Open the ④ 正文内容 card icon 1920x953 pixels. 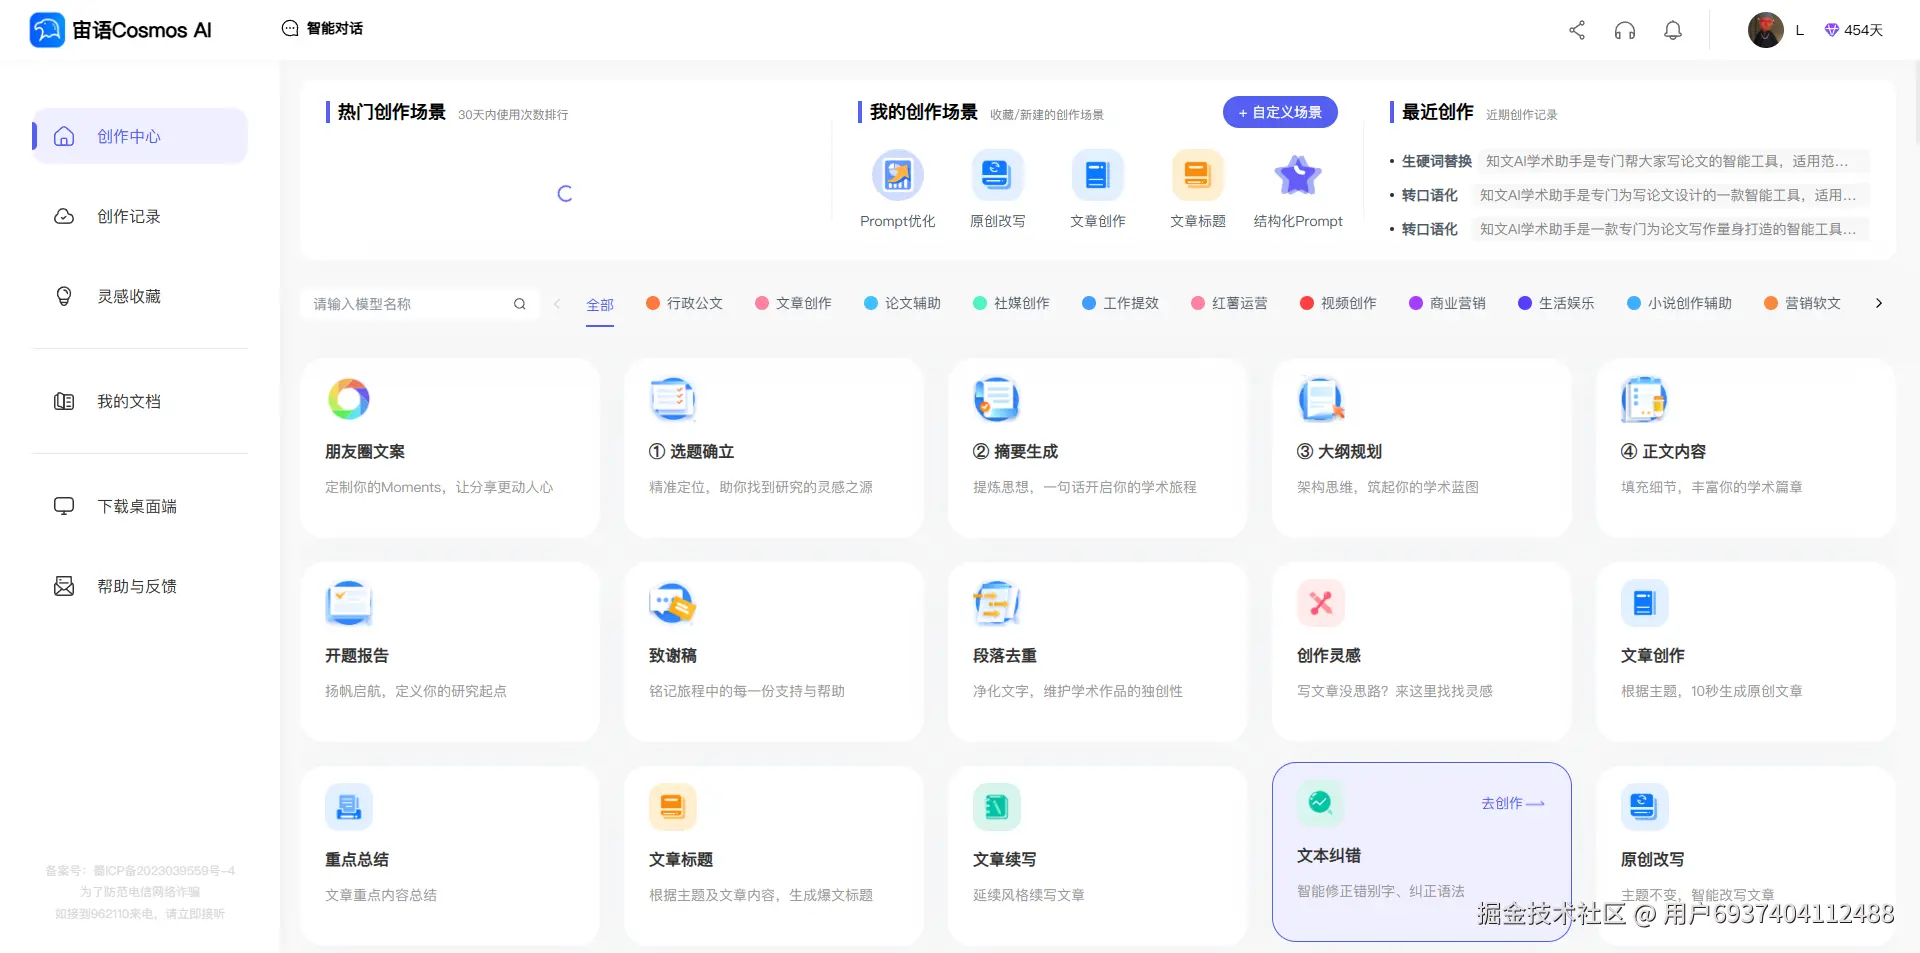(x=1645, y=399)
